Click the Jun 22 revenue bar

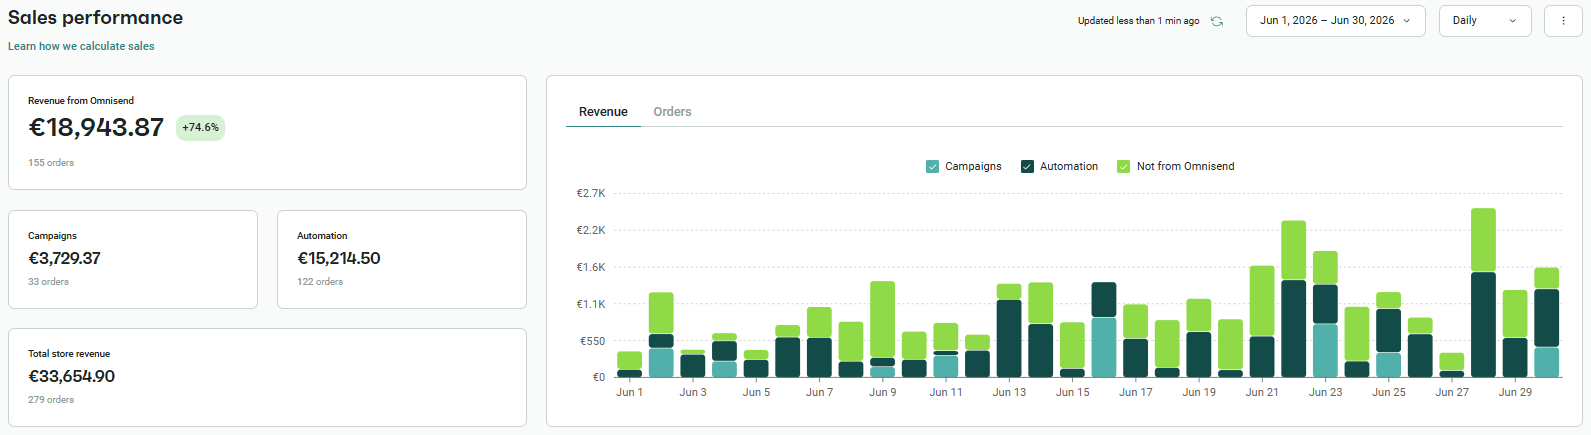(x=1293, y=299)
